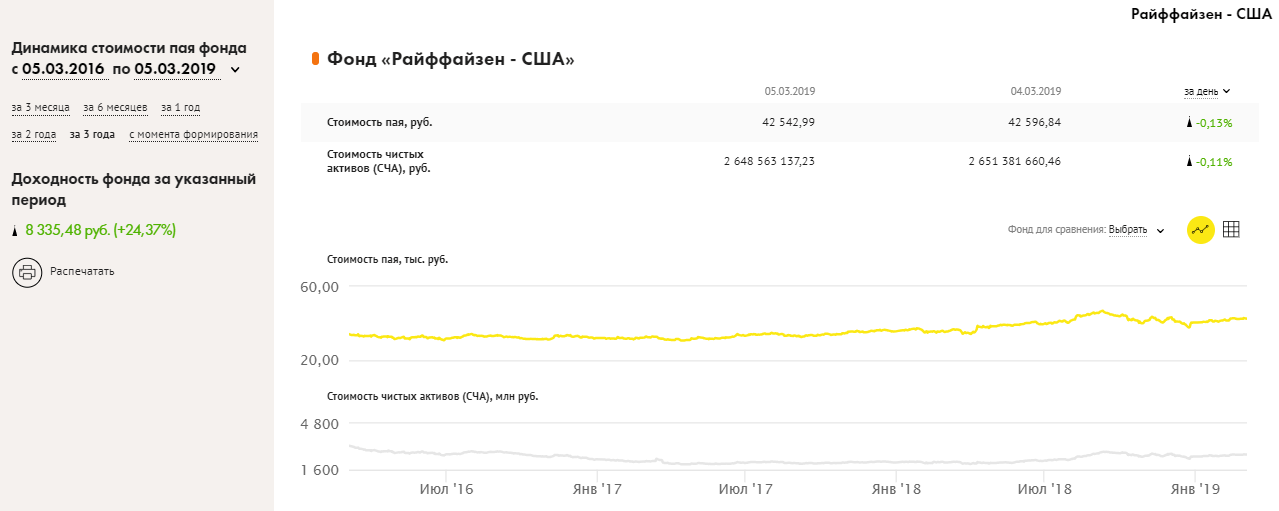This screenshot has width=1279, height=511.
Task: Select the «за 3 года» period
Action: pos(92,134)
